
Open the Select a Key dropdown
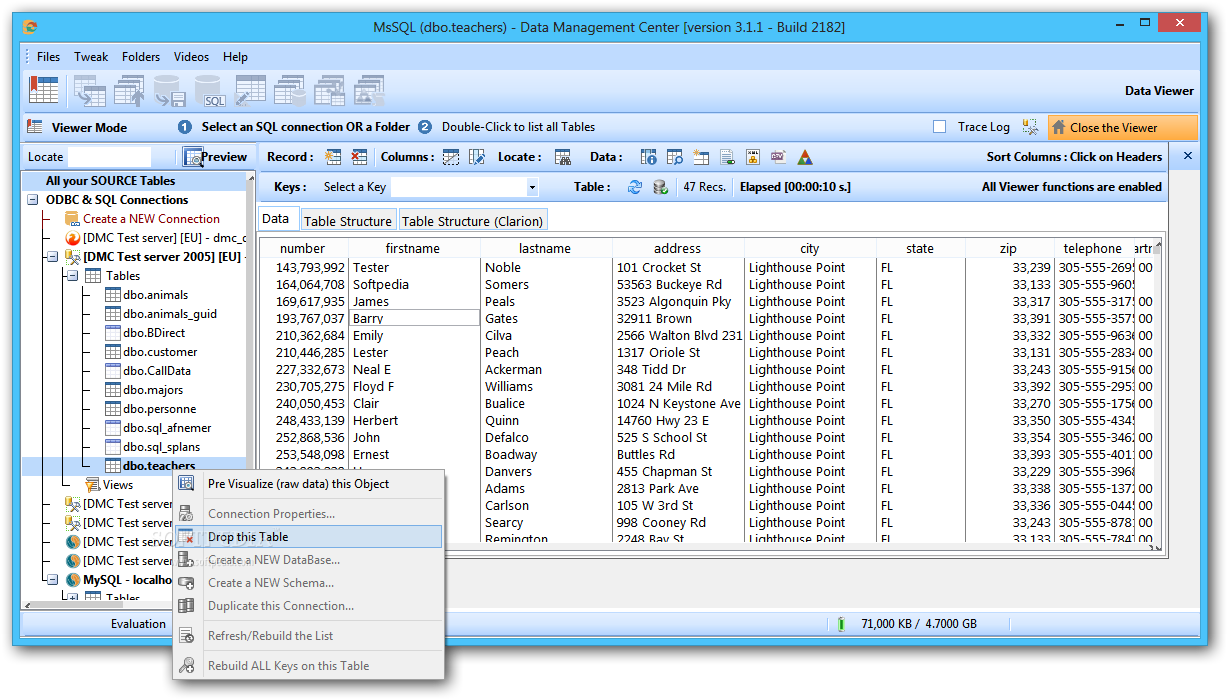click(x=532, y=187)
